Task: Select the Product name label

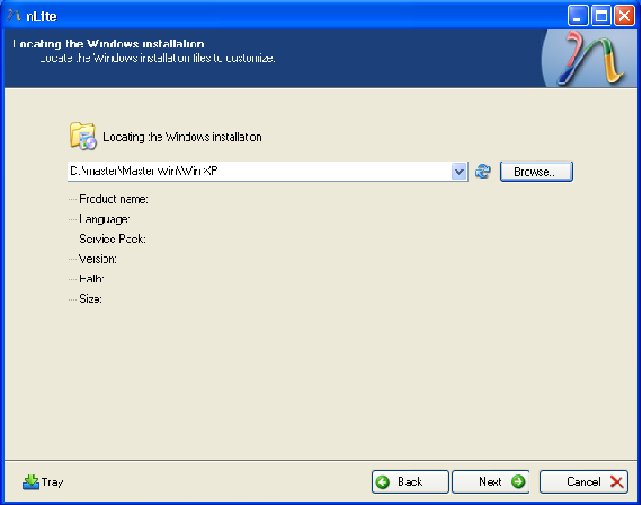Action: (x=114, y=199)
